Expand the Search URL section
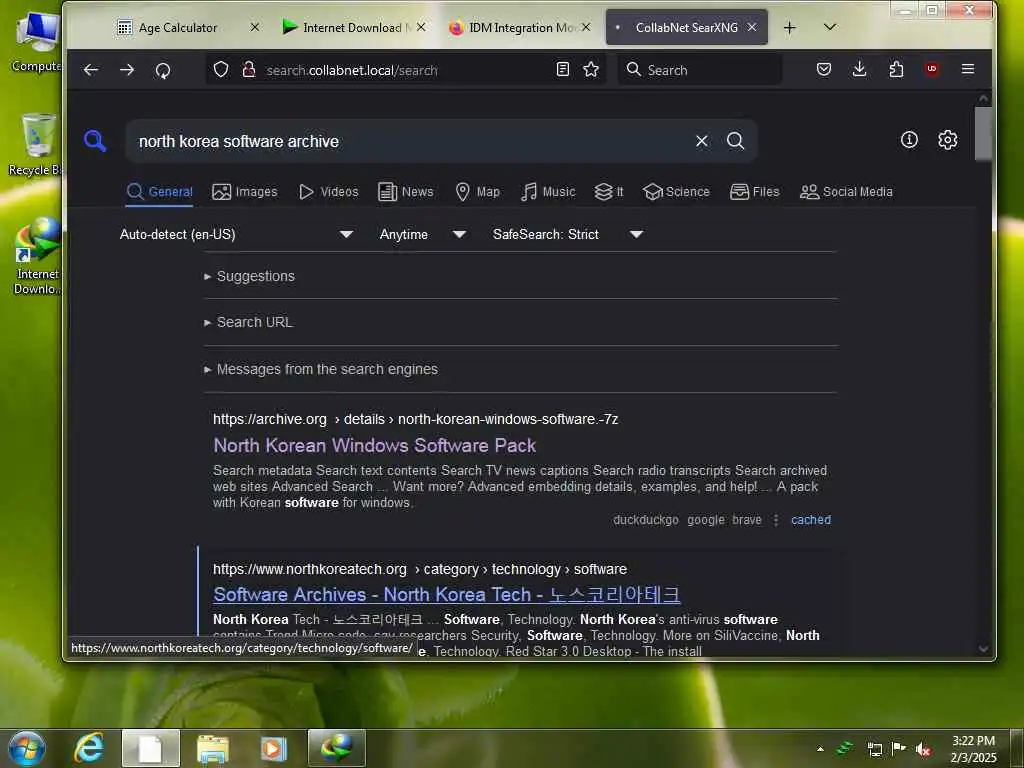Image resolution: width=1024 pixels, height=768 pixels. [x=248, y=322]
